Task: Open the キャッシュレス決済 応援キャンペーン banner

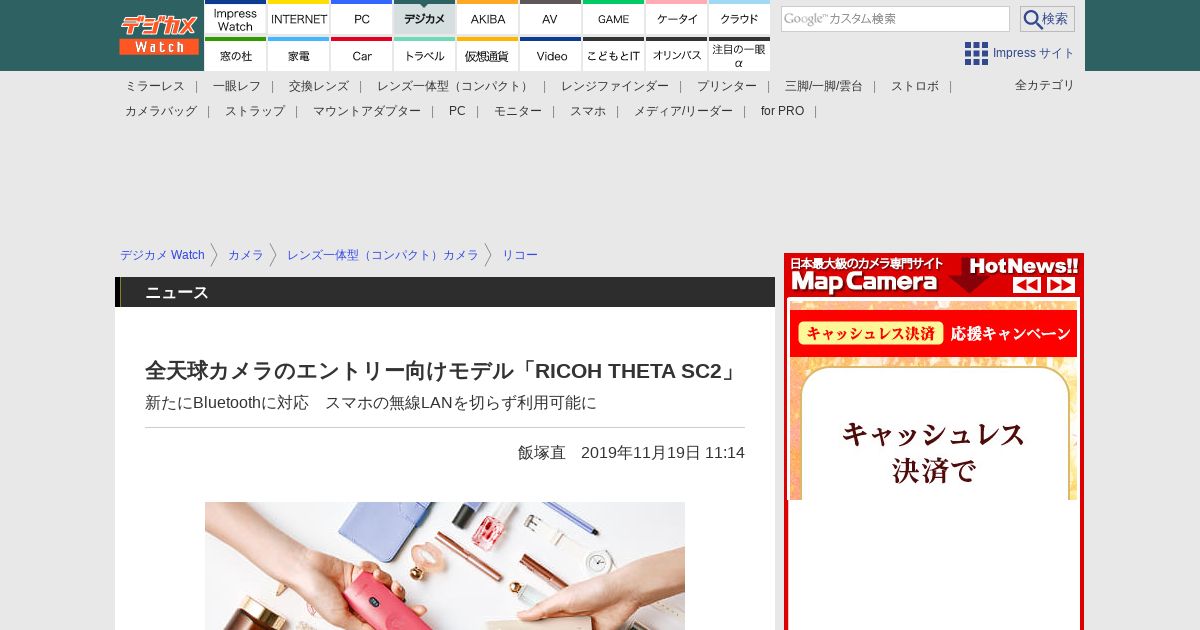Action: (933, 333)
